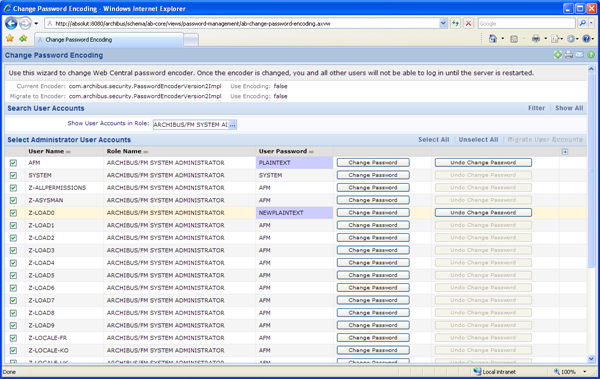Go back with the browser Back arrow
This screenshot has height=379, width=600.
pos(11,24)
